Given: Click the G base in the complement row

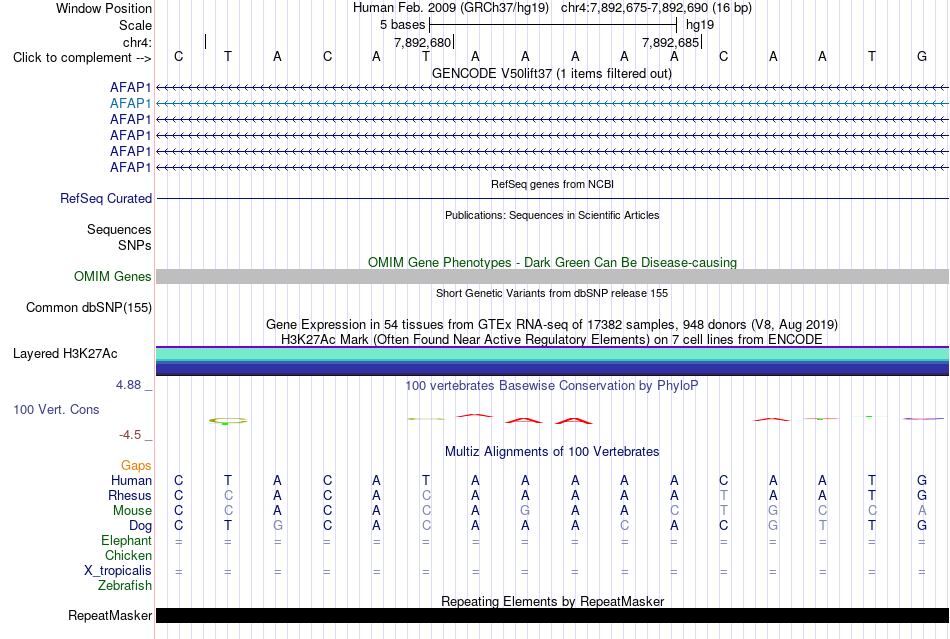Looking at the screenshot, I should pyautogui.click(x=922, y=56).
